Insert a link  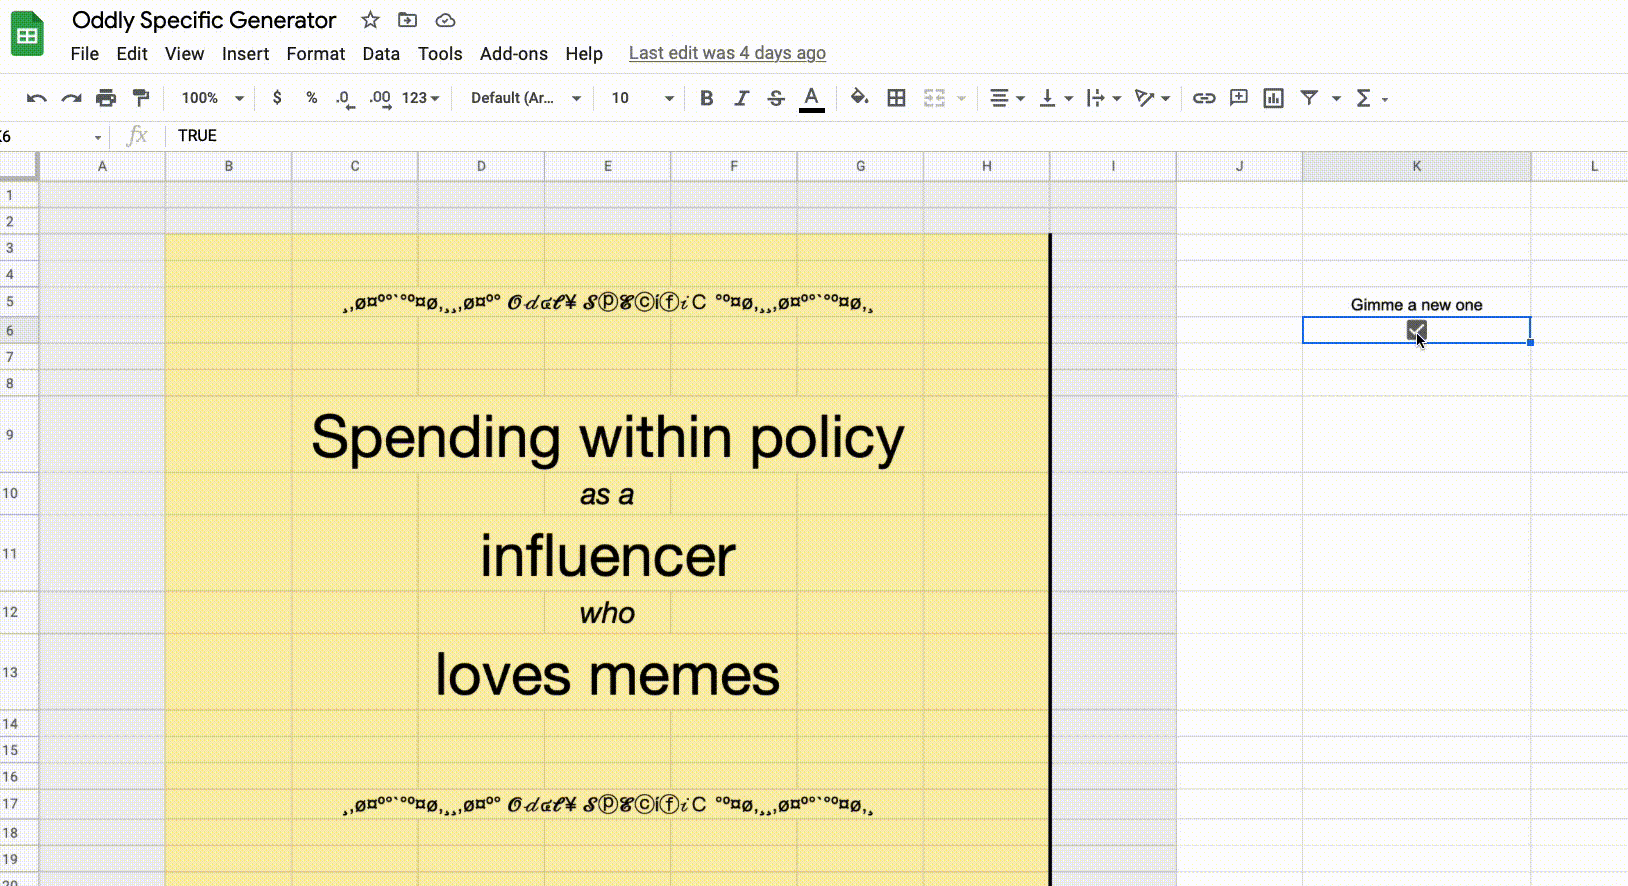tap(1204, 98)
